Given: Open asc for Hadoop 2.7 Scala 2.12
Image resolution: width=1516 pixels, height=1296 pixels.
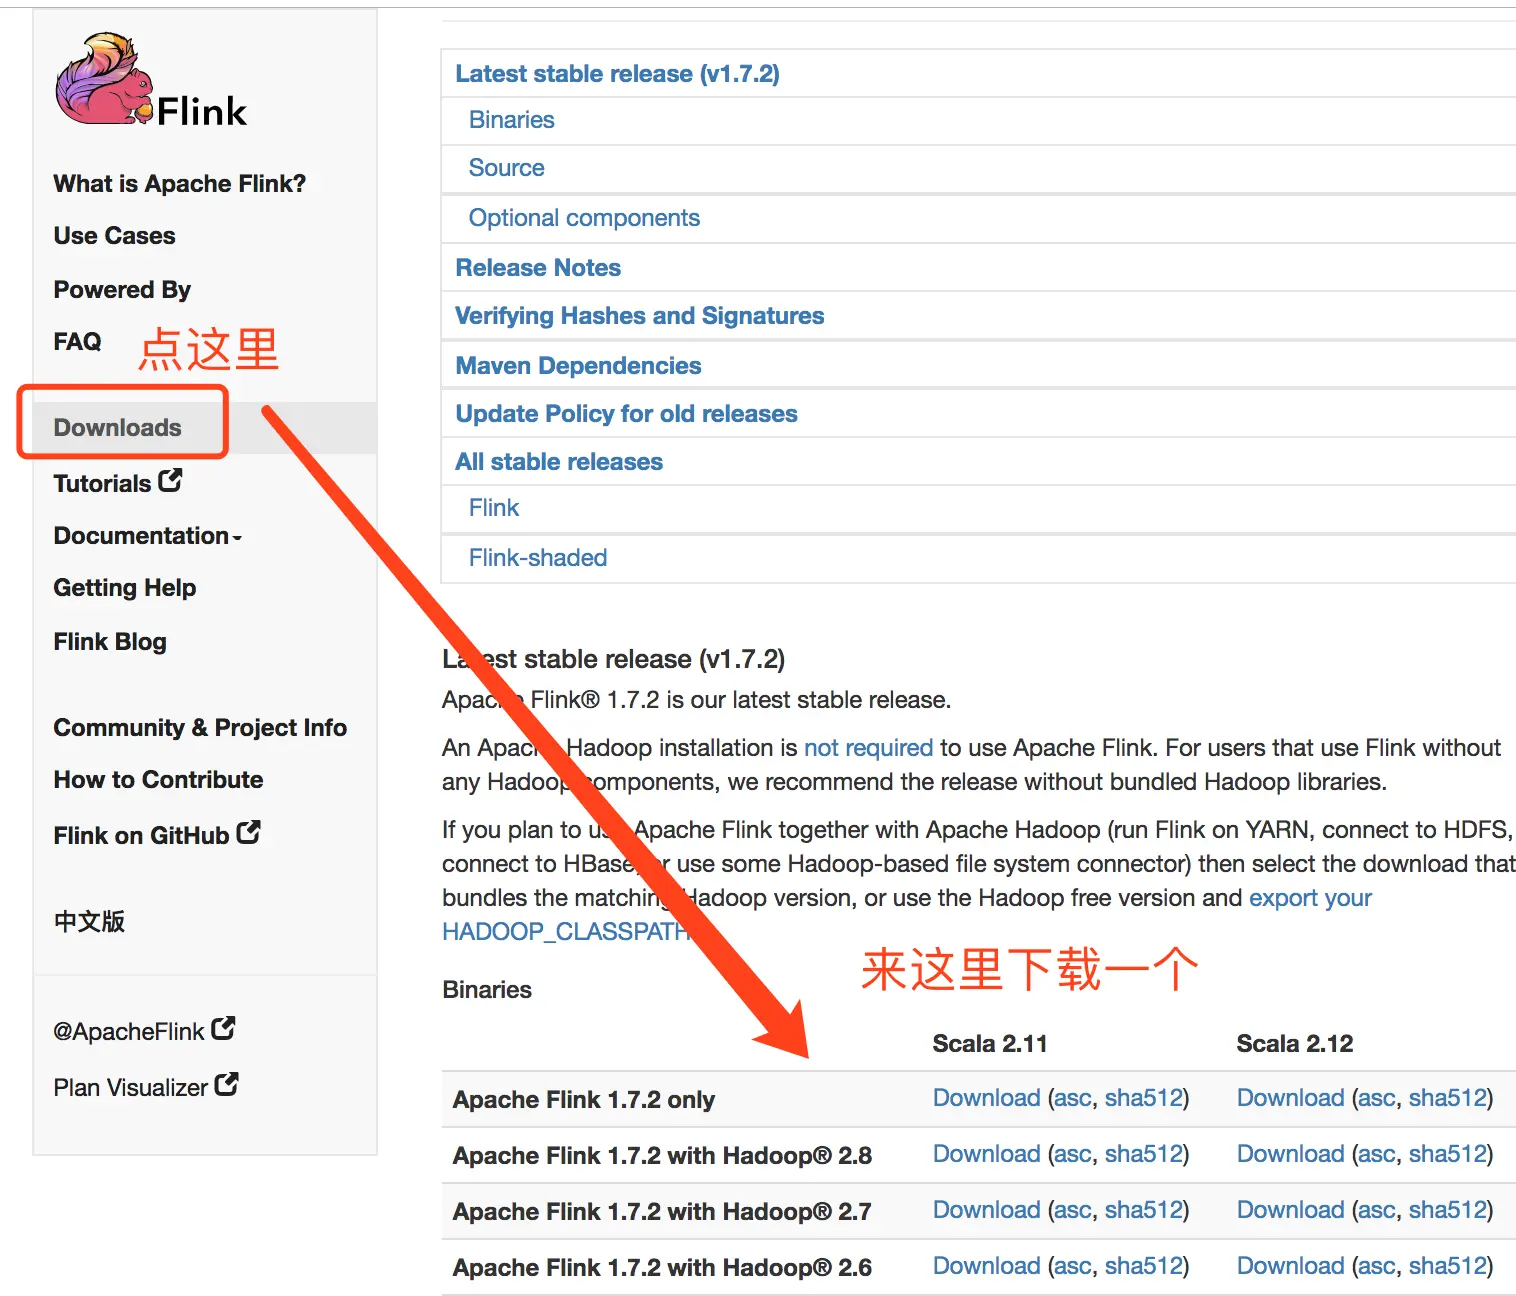Looking at the screenshot, I should pyautogui.click(x=1377, y=1210).
